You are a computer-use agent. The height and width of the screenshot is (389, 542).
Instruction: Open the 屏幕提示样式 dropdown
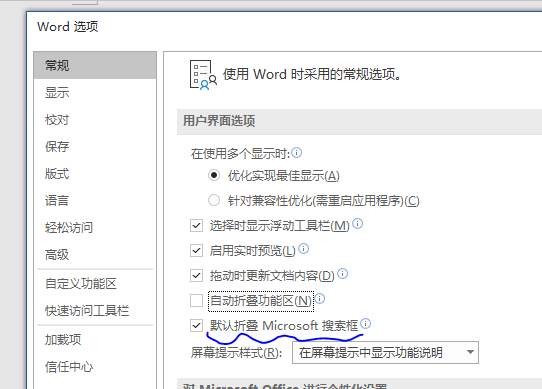(385, 353)
